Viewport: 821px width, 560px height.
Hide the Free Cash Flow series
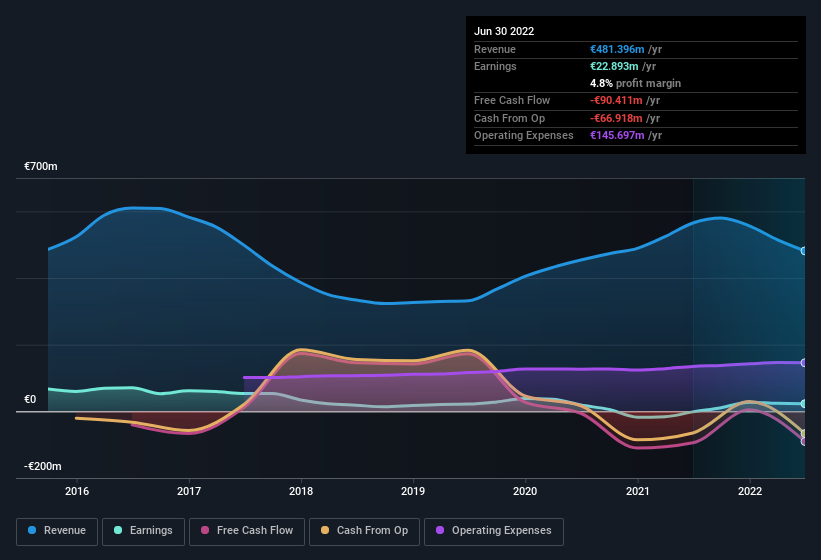coord(247,531)
